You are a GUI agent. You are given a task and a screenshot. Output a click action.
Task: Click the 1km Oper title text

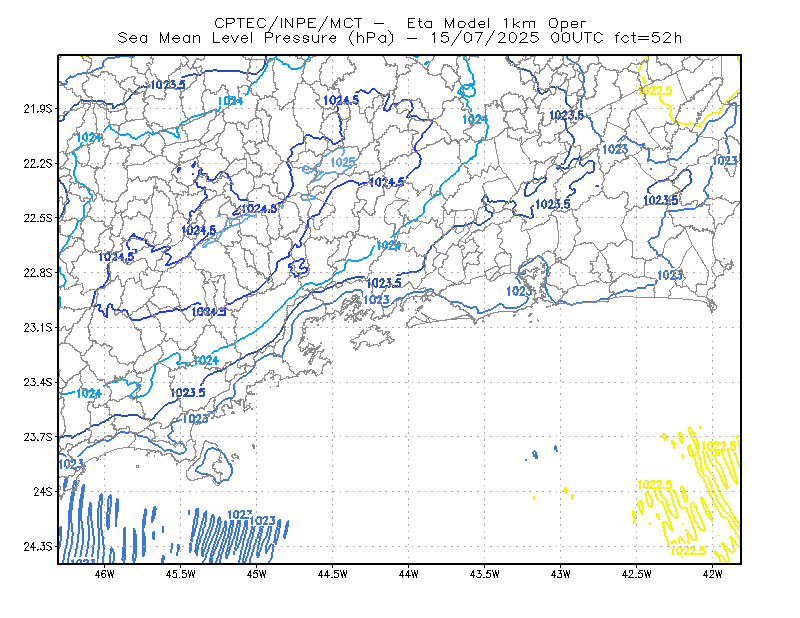544,23
